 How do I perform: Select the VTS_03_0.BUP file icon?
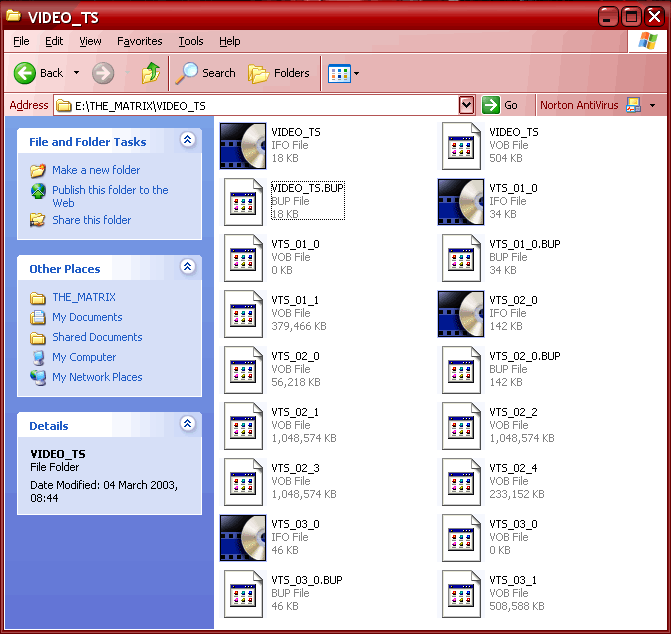(x=243, y=595)
